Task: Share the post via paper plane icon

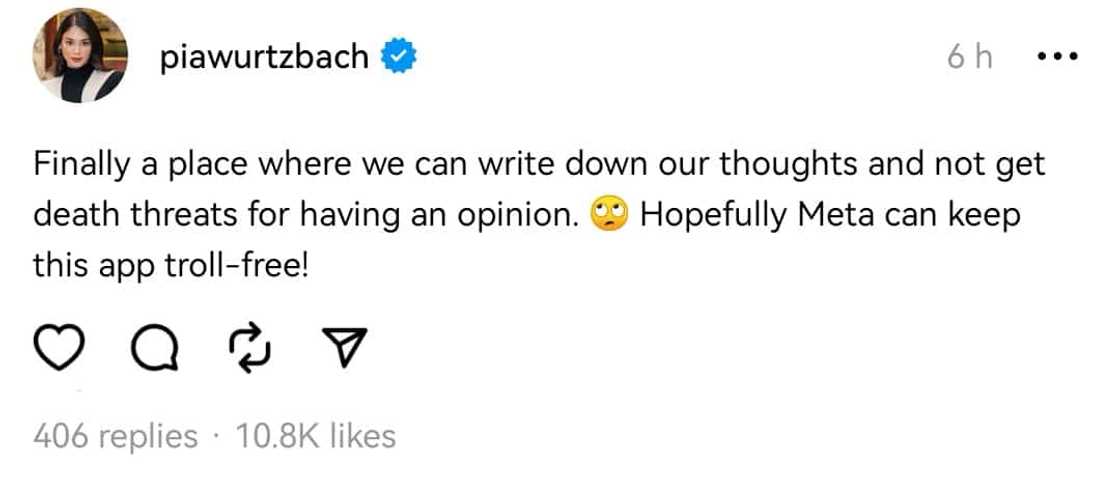Action: coord(346,349)
